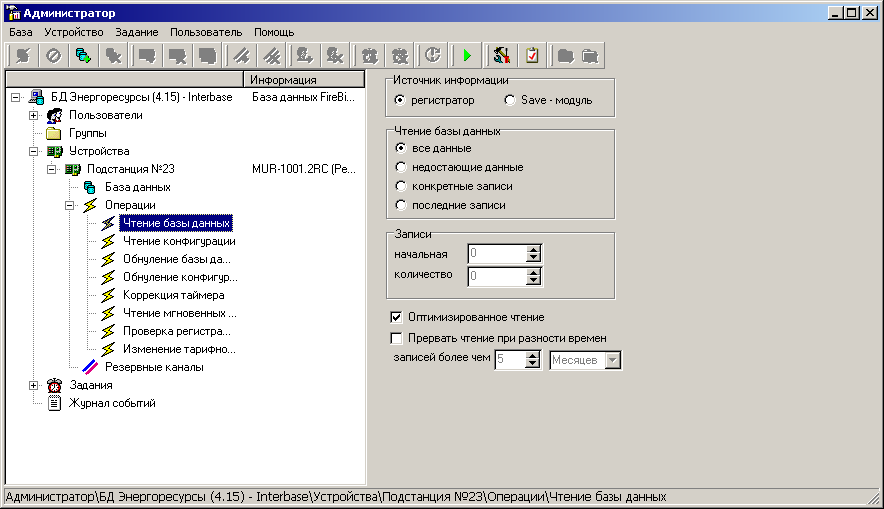Select the highlighted Чтение базы данных item
The width and height of the screenshot is (884, 509).
[176, 223]
